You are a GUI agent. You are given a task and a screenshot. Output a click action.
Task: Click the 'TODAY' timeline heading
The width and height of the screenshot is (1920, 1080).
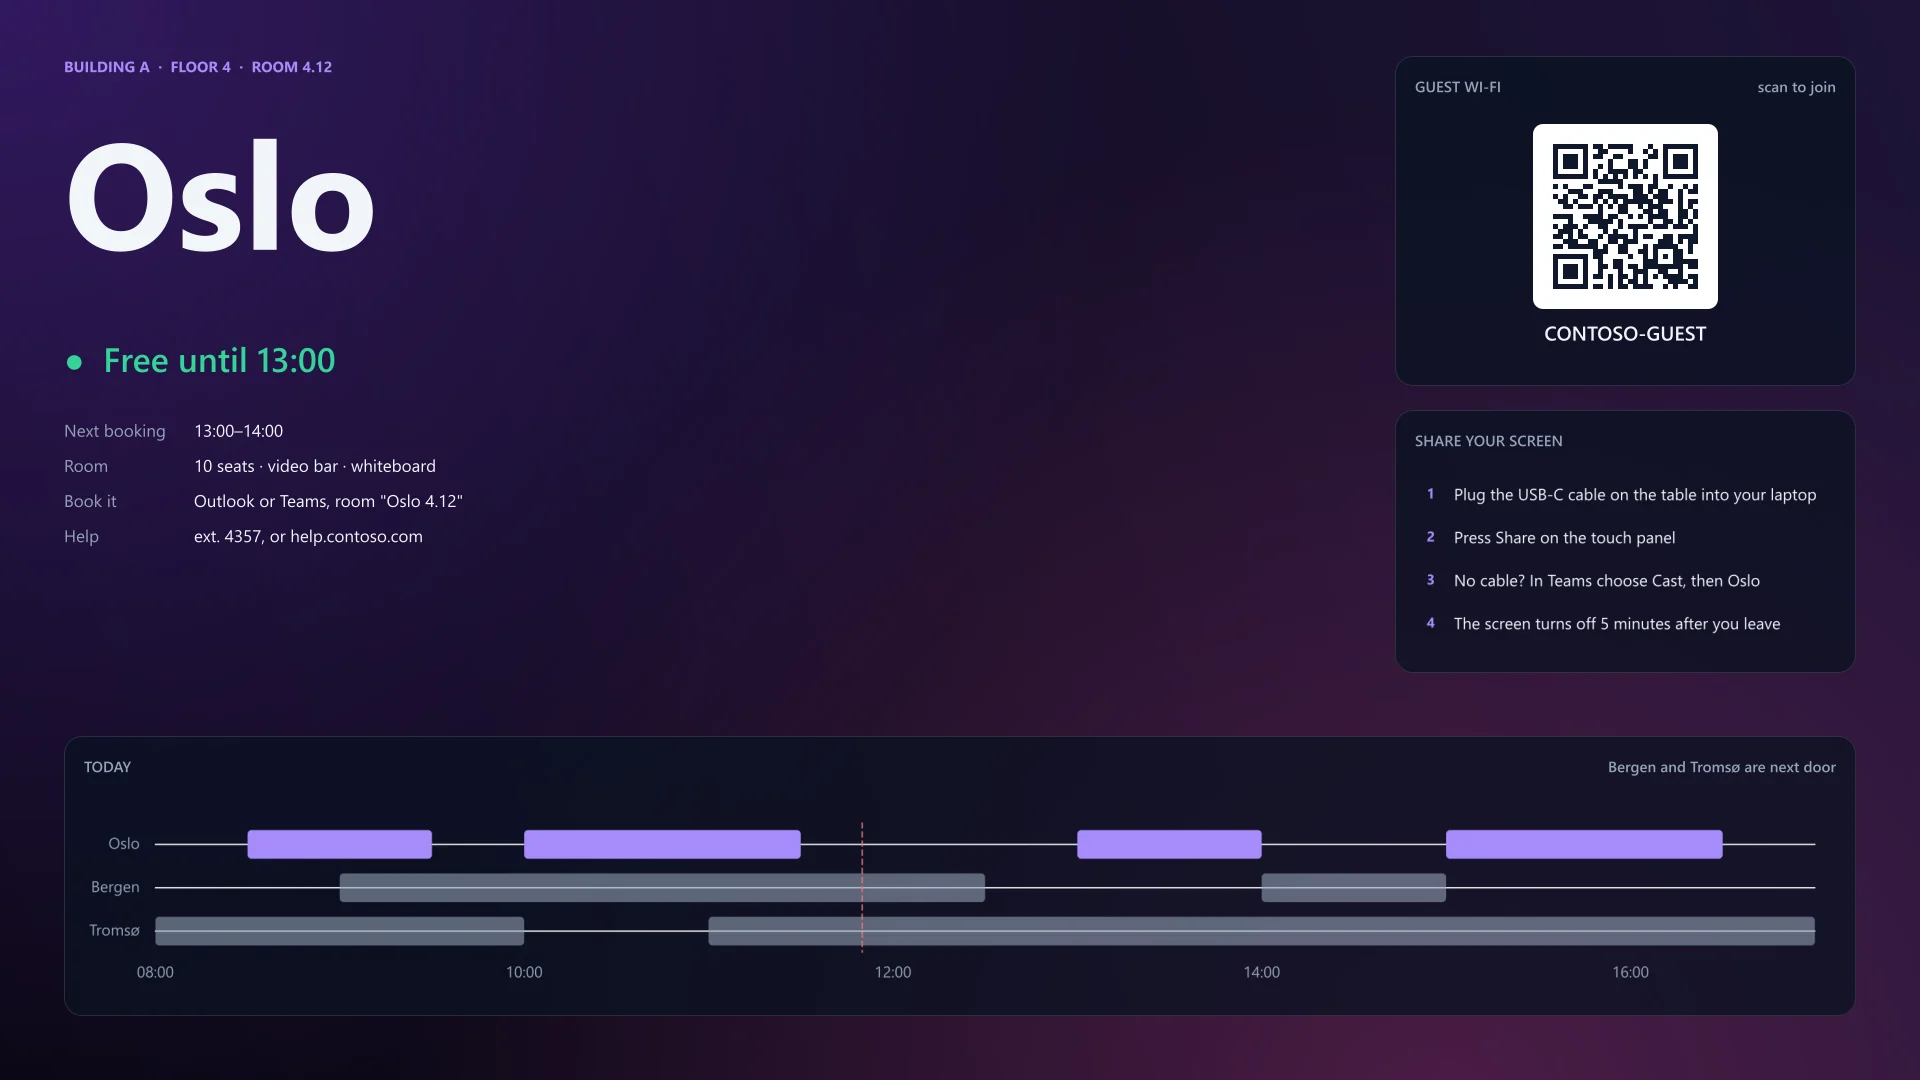(107, 767)
